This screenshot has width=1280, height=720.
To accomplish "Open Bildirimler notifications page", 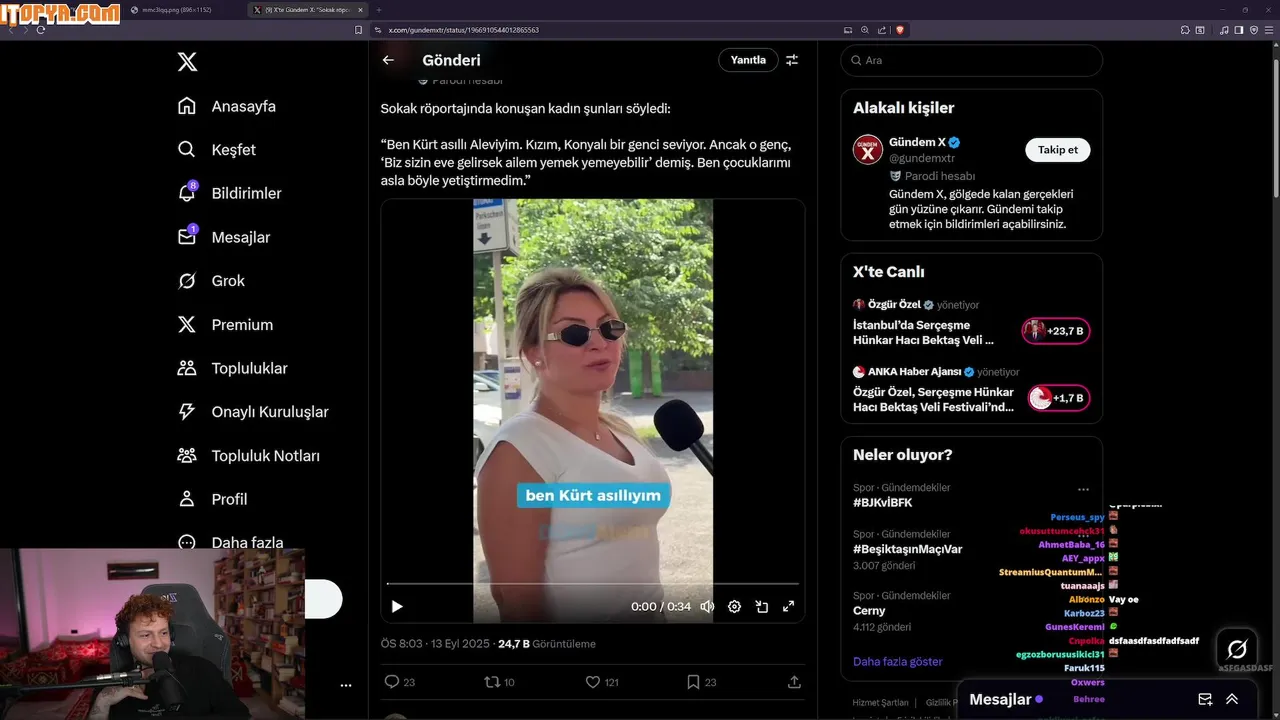I will [229, 193].
